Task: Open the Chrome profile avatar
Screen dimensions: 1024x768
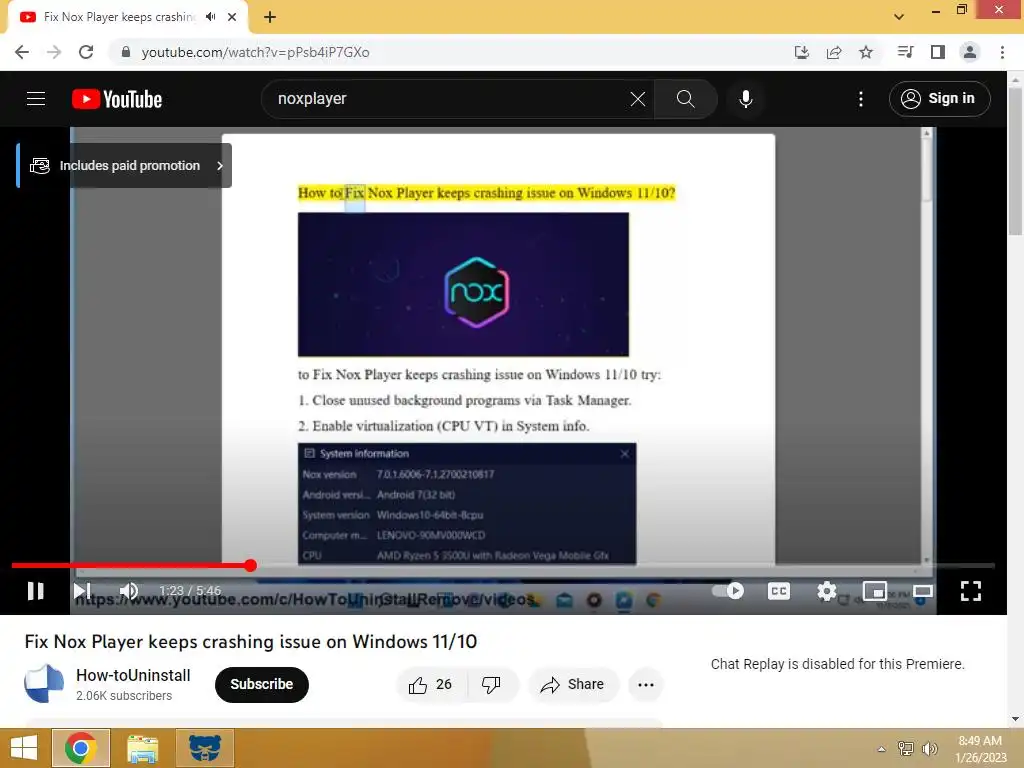Action: [970, 52]
